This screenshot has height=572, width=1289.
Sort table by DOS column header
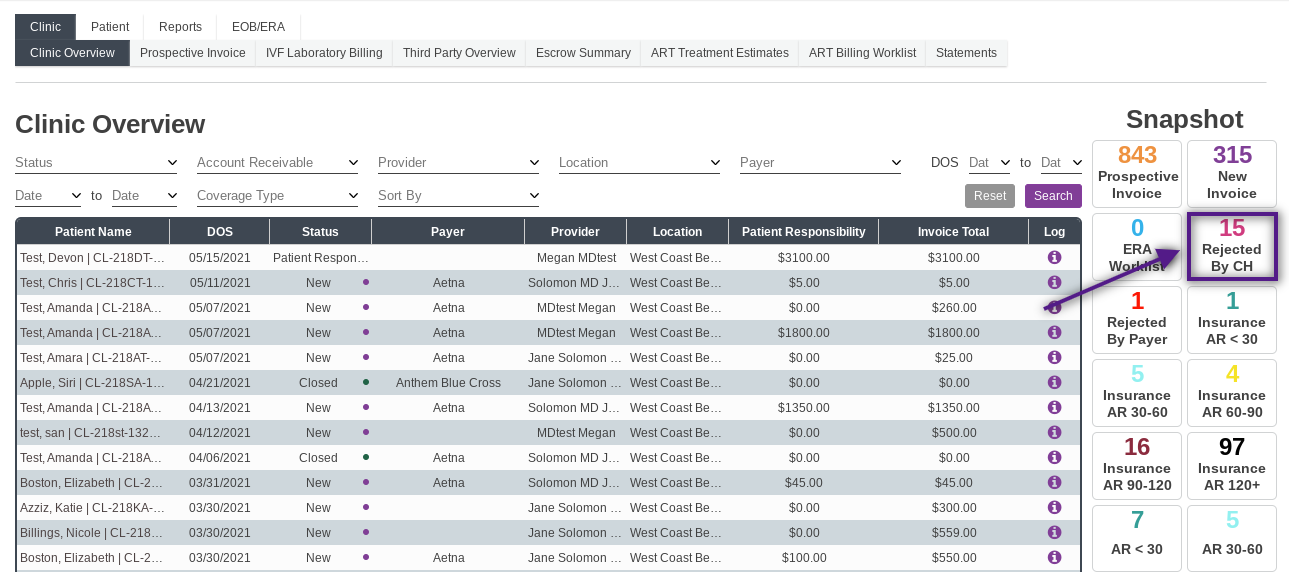[220, 232]
